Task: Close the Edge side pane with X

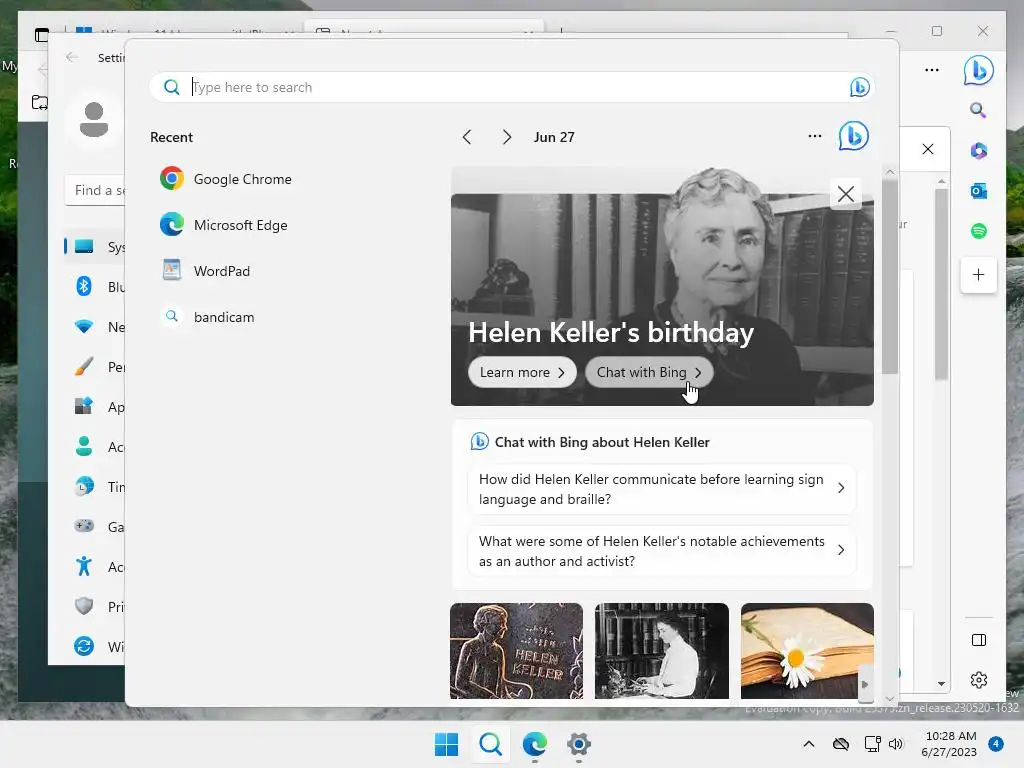Action: [927, 149]
